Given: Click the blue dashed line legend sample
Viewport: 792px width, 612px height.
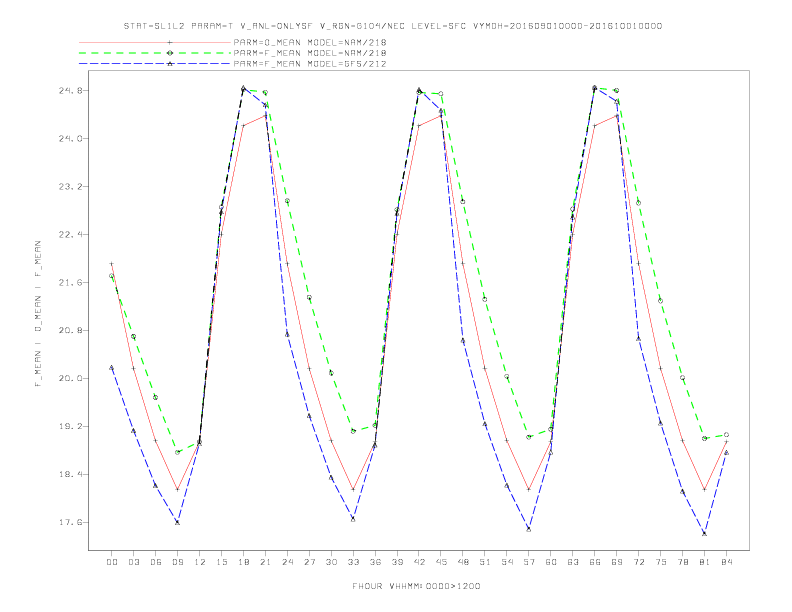Looking at the screenshot, I should pos(155,64).
